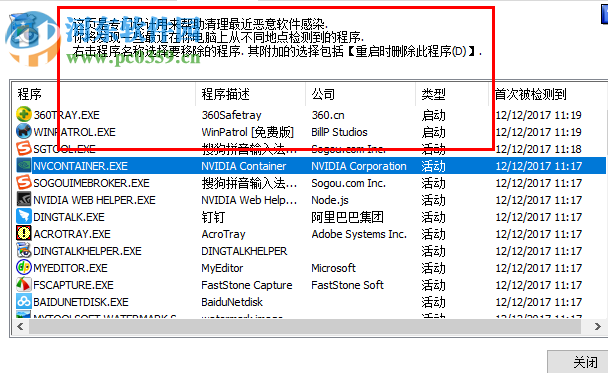Click the FastStone Capture description cell
The width and height of the screenshot is (608, 373).
(247, 285)
